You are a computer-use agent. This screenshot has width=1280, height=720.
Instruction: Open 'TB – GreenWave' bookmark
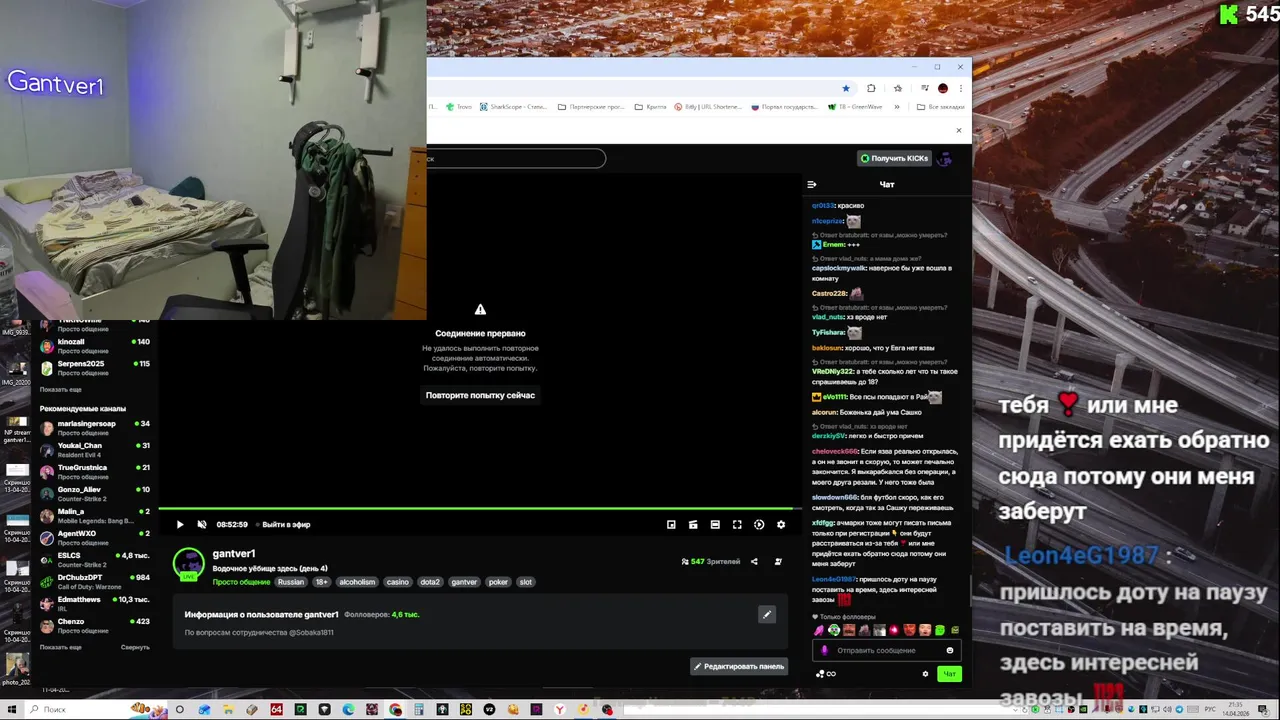tap(855, 107)
